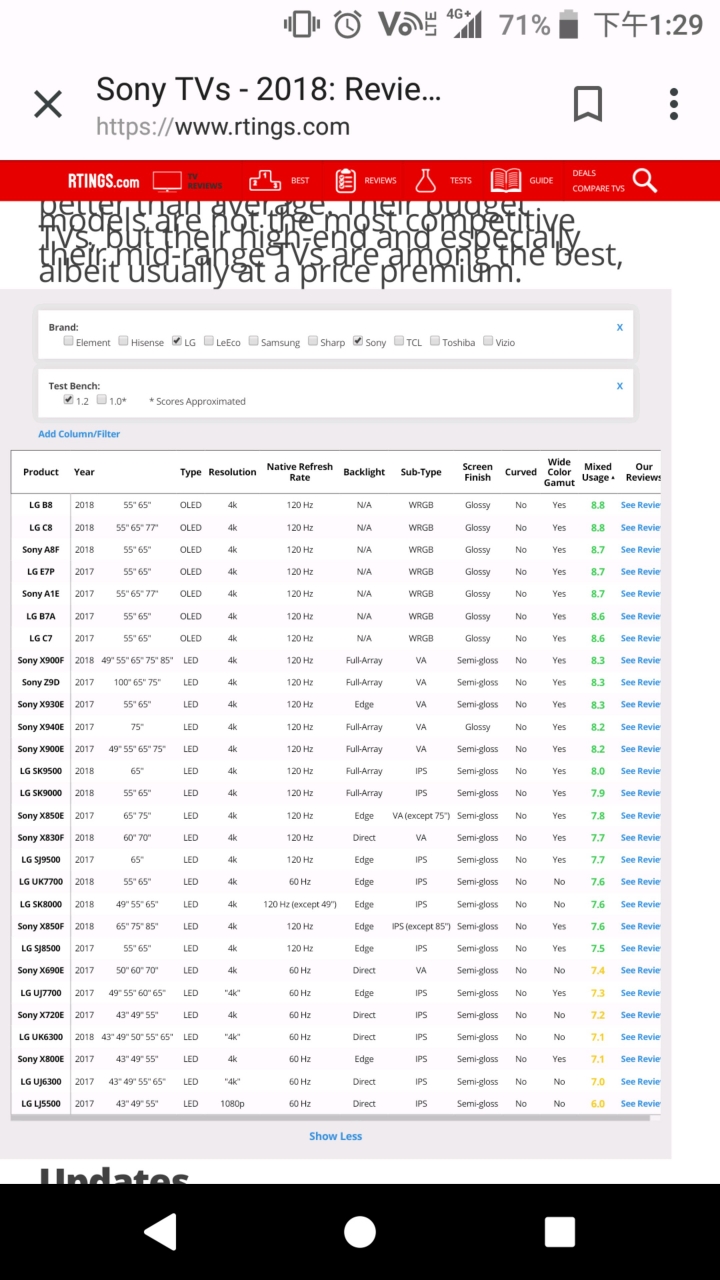The image size is (720, 1280).
Task: Tap the Android recent apps button
Action: [560, 1232]
